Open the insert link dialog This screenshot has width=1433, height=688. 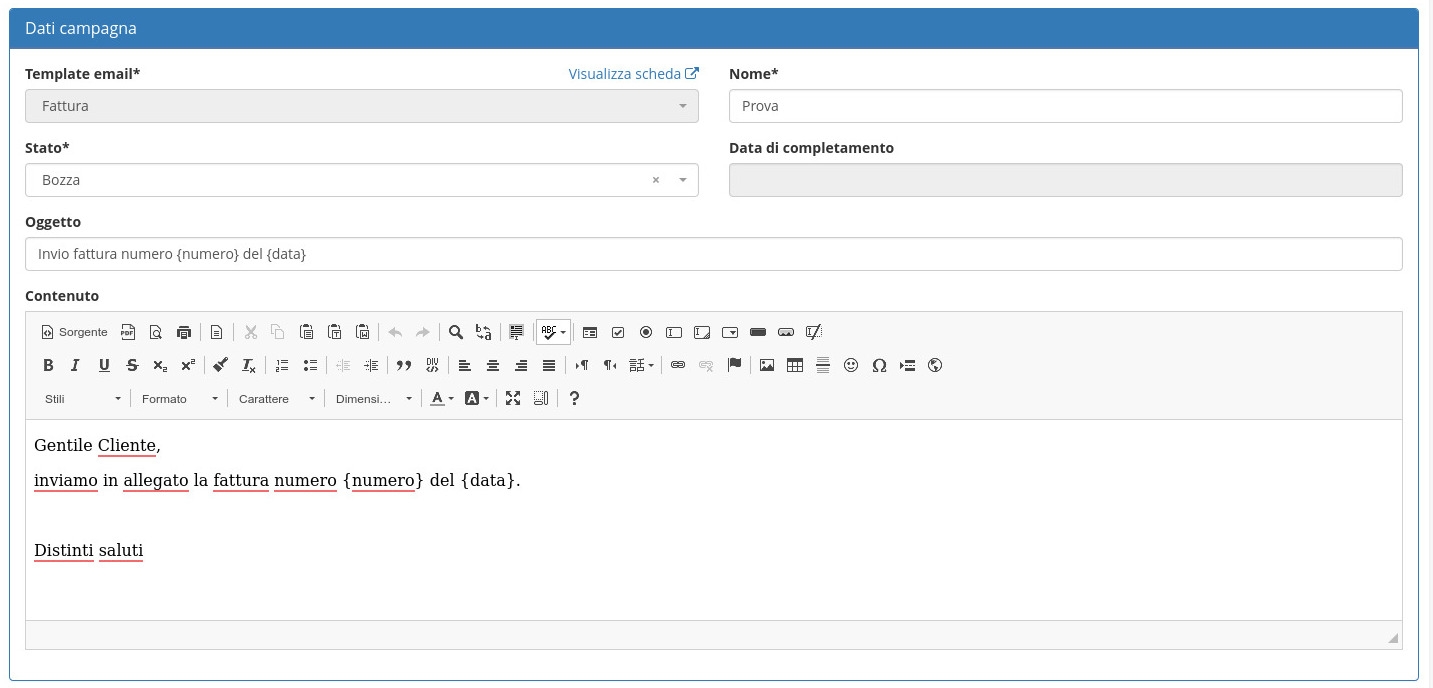[x=678, y=365]
